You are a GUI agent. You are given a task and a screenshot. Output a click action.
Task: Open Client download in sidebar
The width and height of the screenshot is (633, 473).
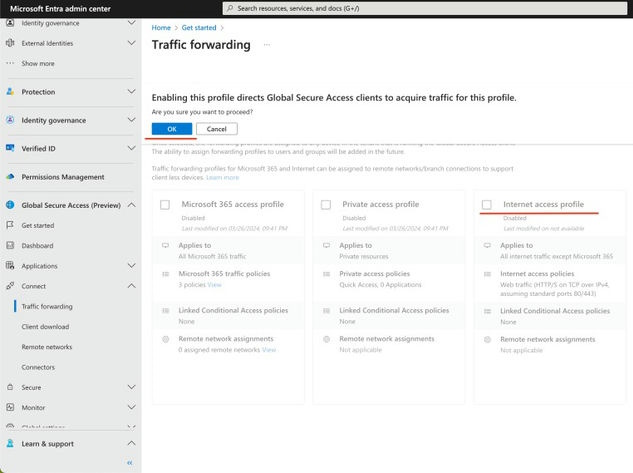[x=45, y=327]
